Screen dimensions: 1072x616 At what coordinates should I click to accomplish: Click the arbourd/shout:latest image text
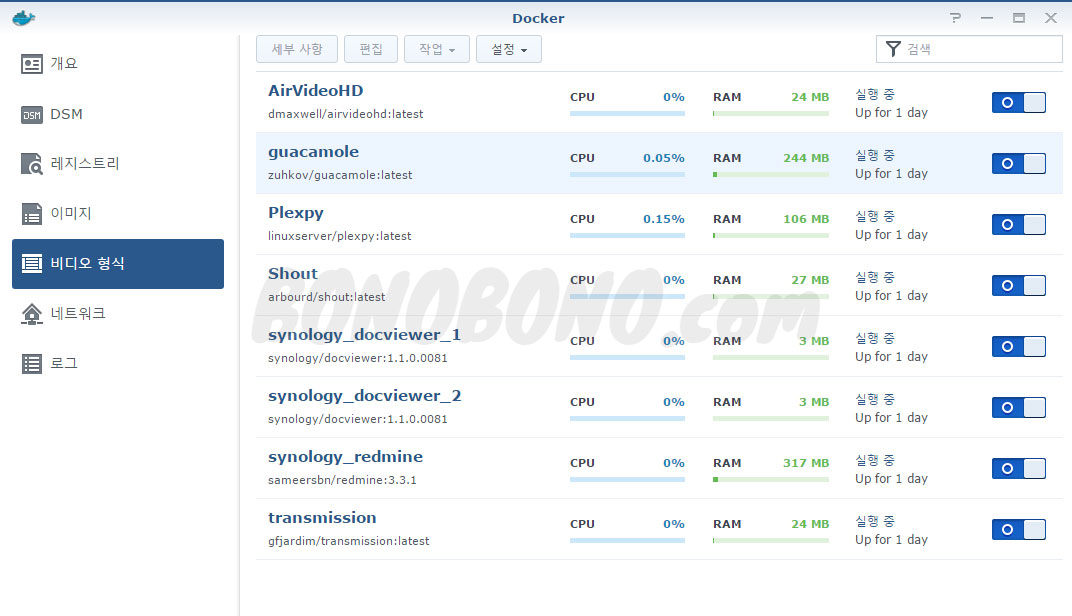pos(327,297)
